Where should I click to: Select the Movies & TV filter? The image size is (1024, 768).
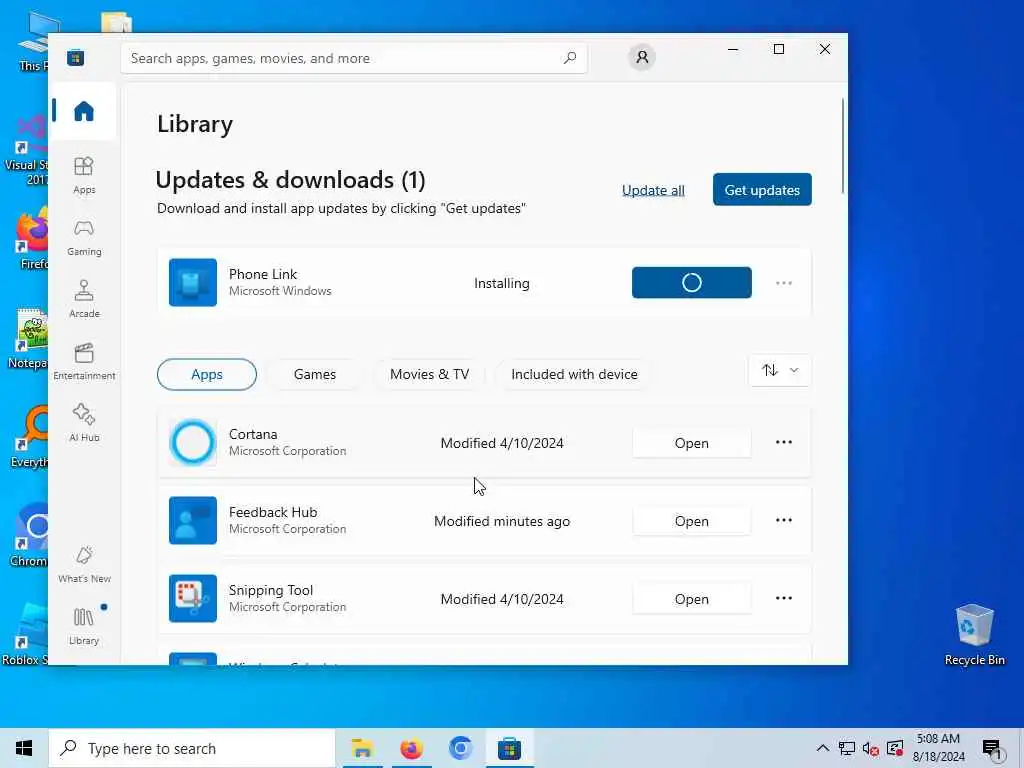click(429, 374)
